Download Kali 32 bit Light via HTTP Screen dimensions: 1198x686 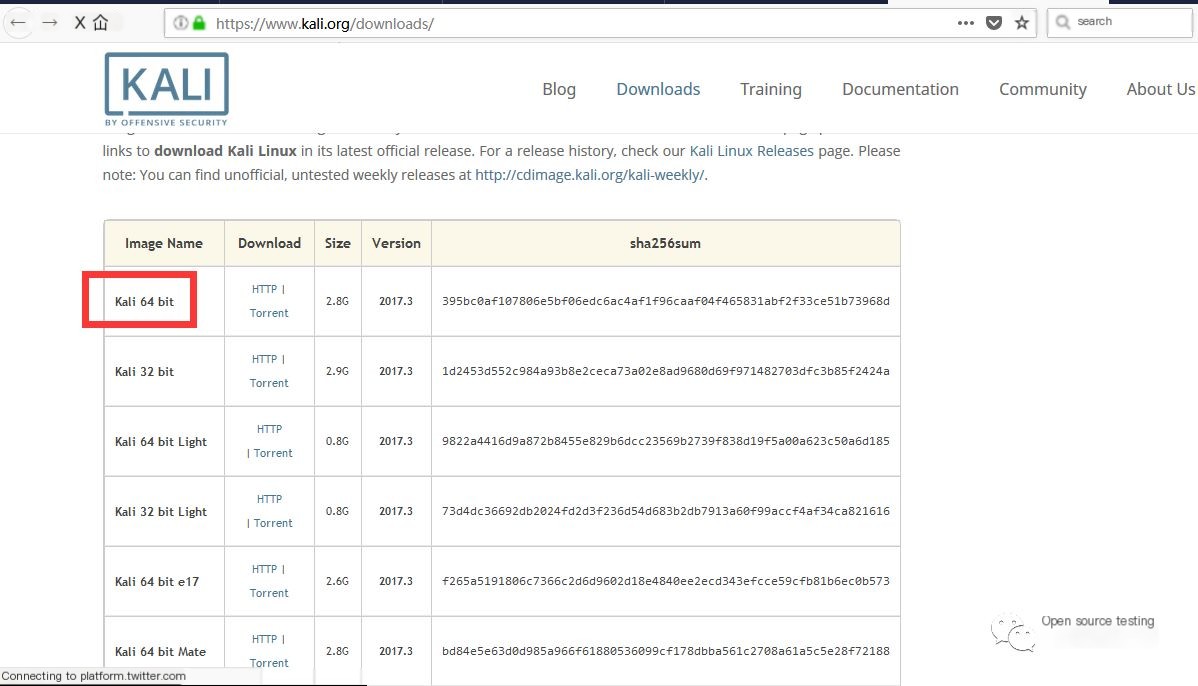coord(269,499)
